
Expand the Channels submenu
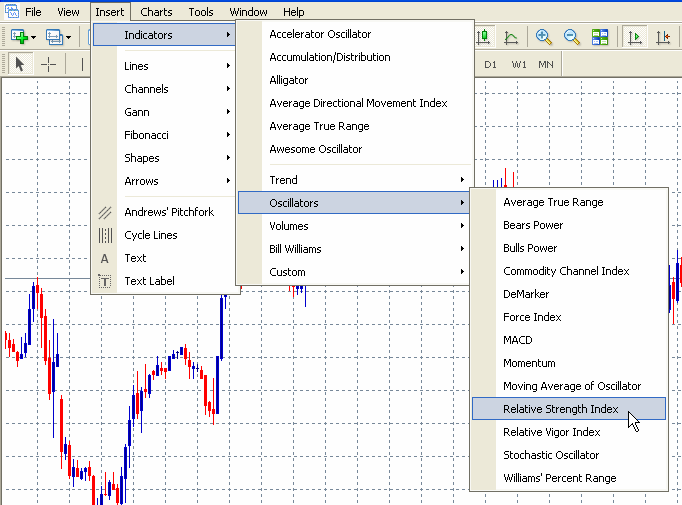click(164, 89)
